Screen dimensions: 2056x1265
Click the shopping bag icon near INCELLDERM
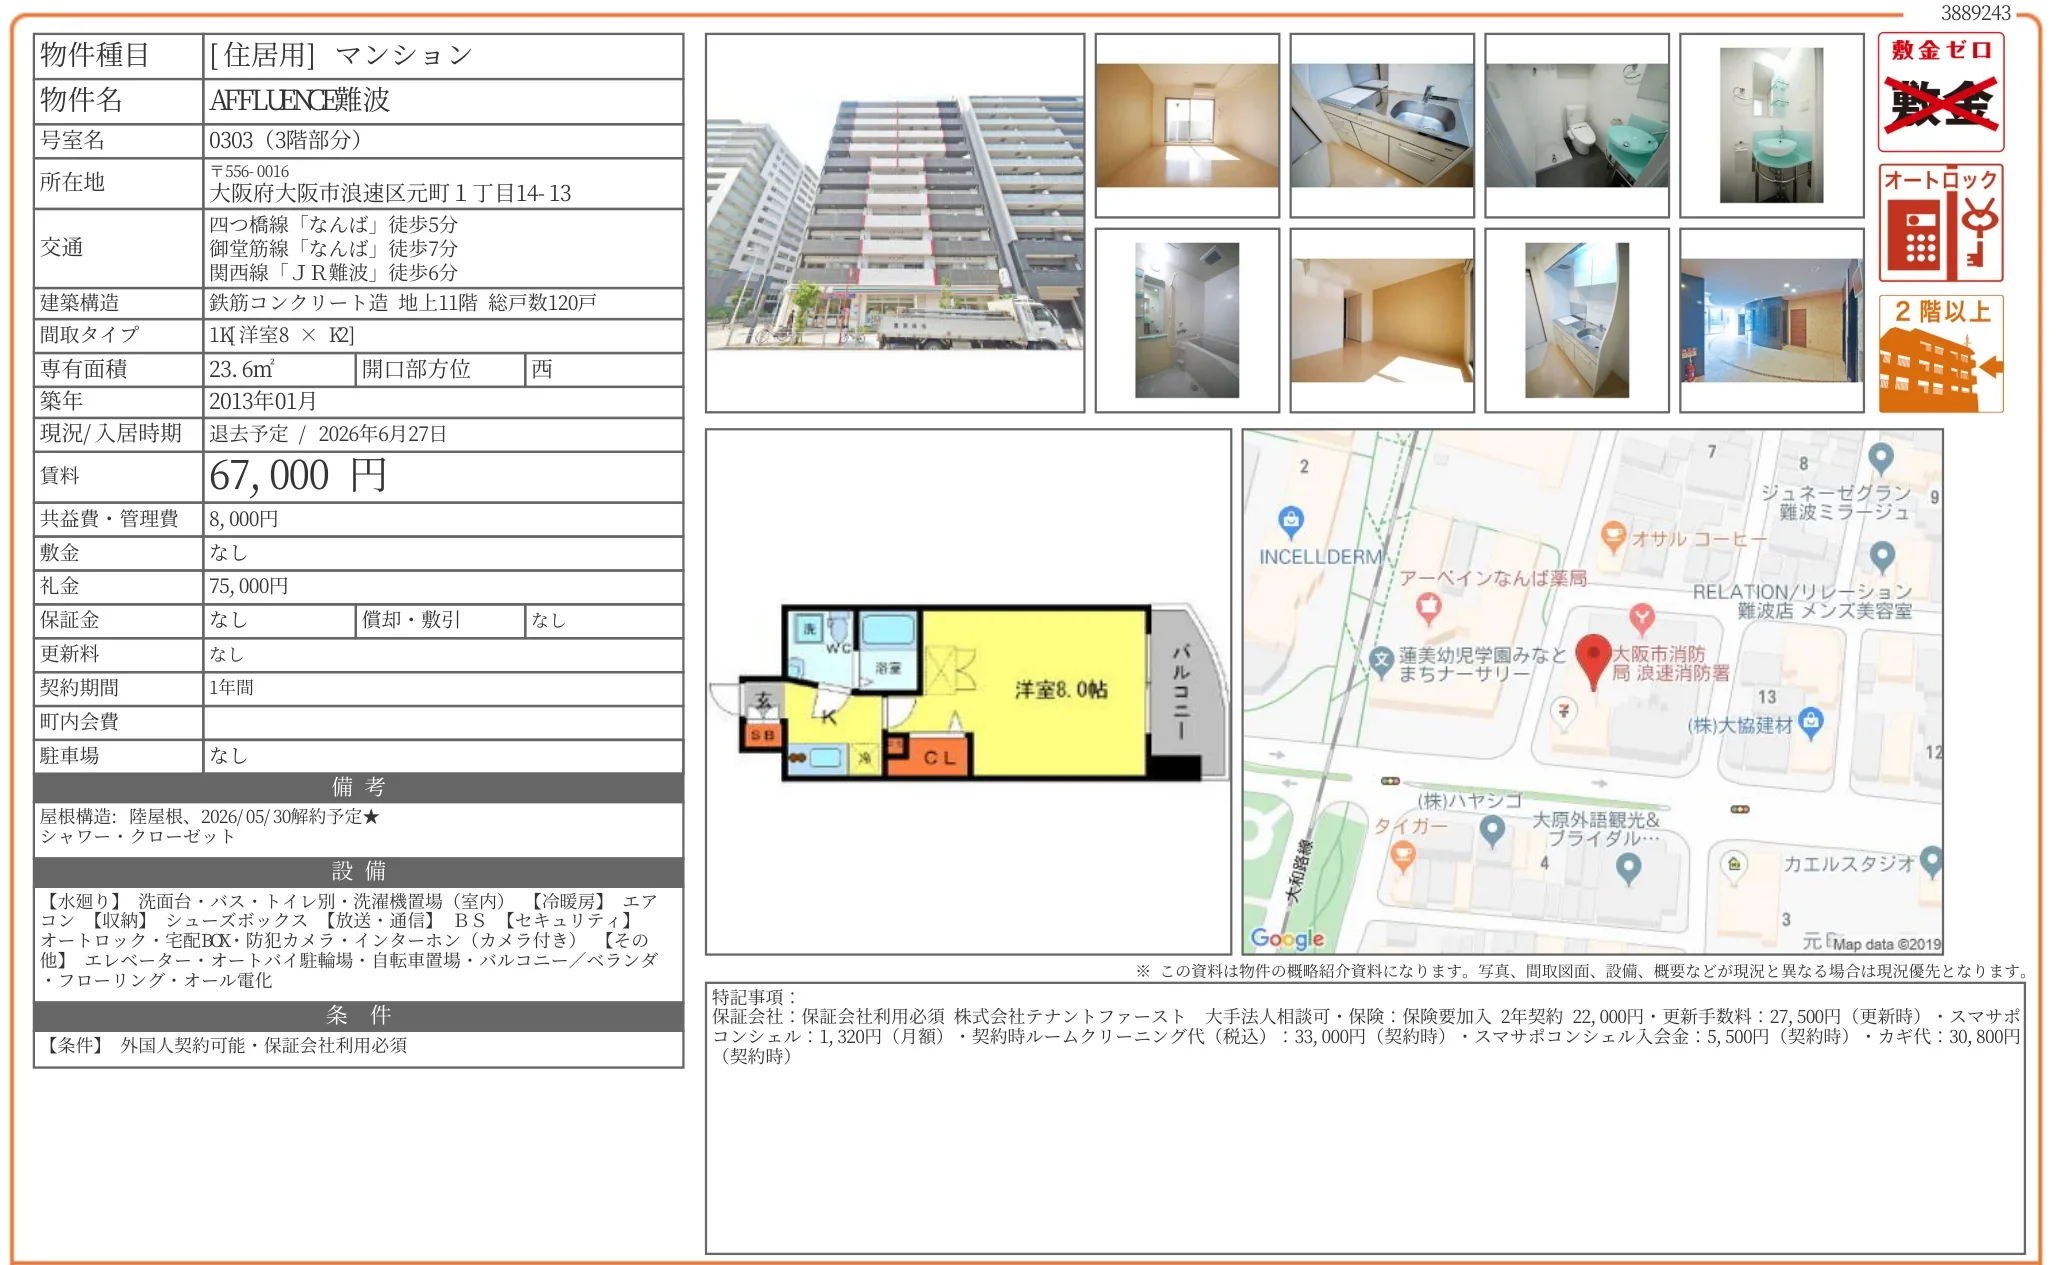[1292, 520]
